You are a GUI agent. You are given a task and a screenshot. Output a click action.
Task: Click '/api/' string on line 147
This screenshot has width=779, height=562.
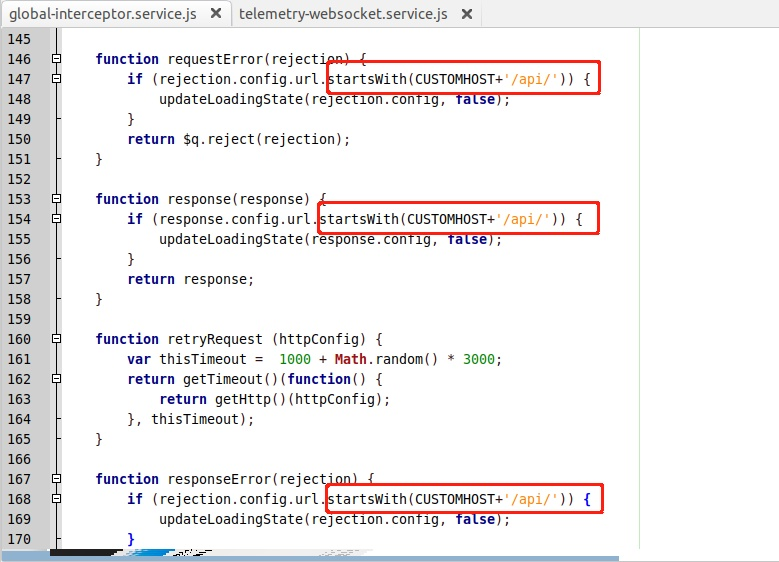[531, 79]
